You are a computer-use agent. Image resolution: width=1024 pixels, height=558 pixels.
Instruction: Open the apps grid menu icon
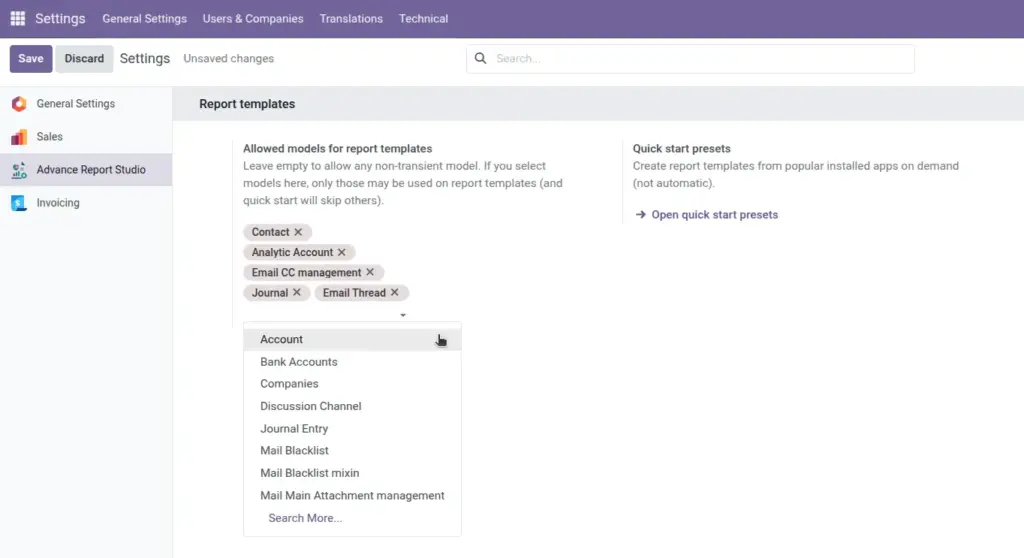click(x=18, y=18)
